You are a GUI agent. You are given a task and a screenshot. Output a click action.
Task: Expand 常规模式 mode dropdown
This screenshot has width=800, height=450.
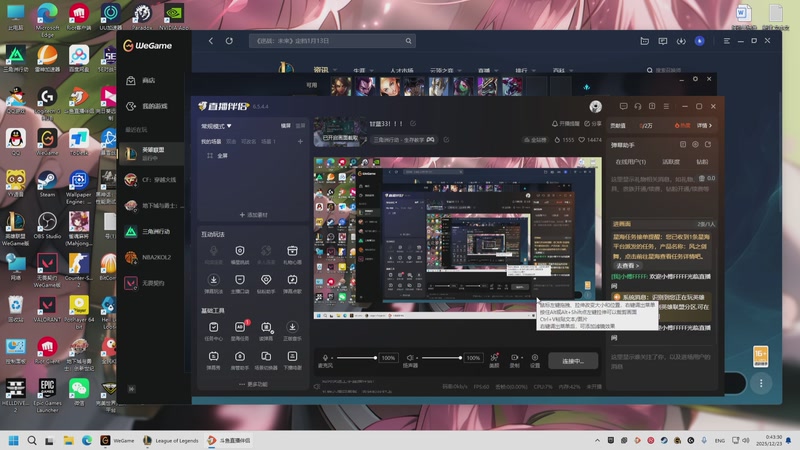pyautogui.click(x=216, y=126)
